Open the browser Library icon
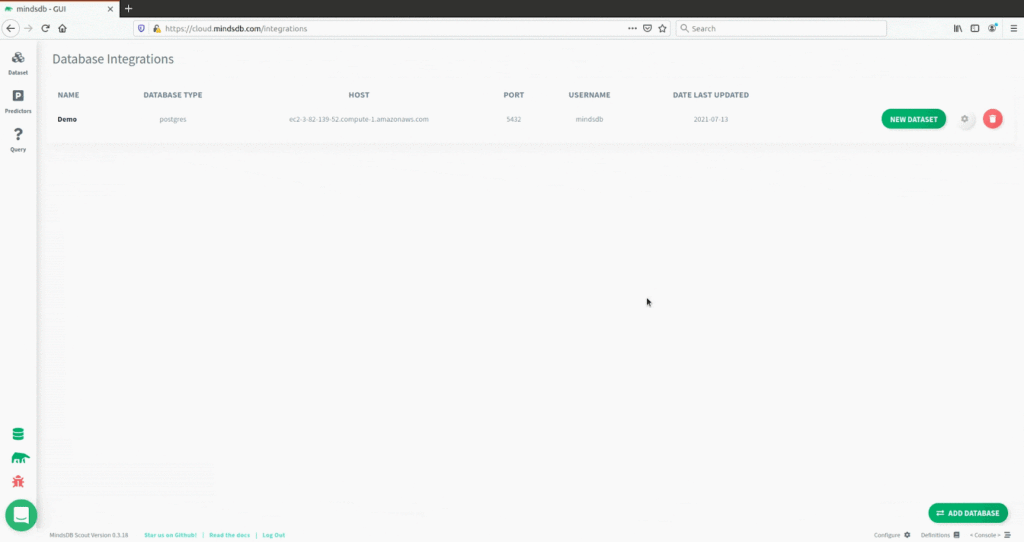1024x542 pixels. click(957, 28)
